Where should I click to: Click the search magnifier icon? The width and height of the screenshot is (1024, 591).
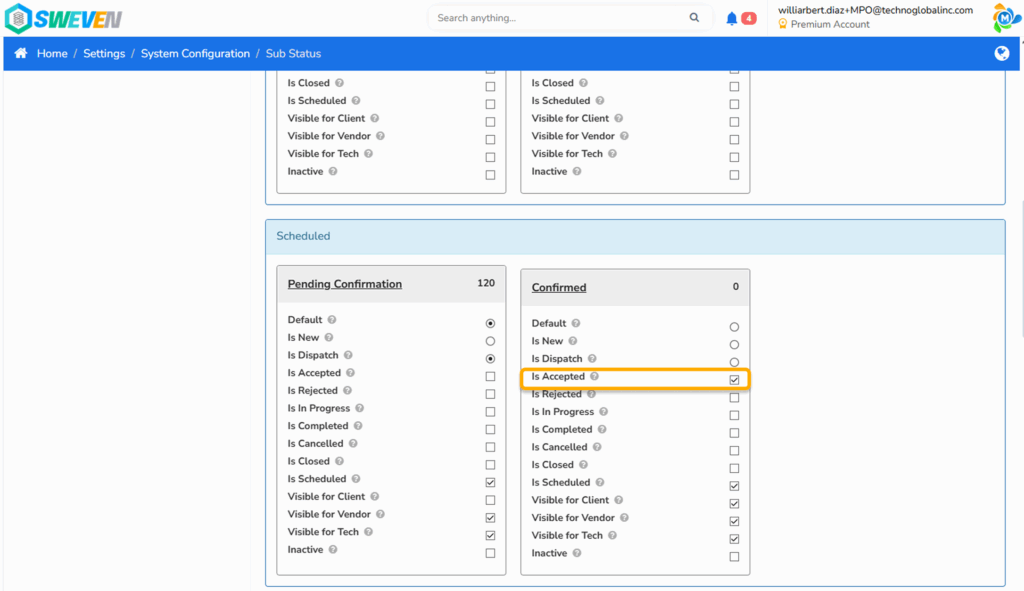(x=694, y=18)
